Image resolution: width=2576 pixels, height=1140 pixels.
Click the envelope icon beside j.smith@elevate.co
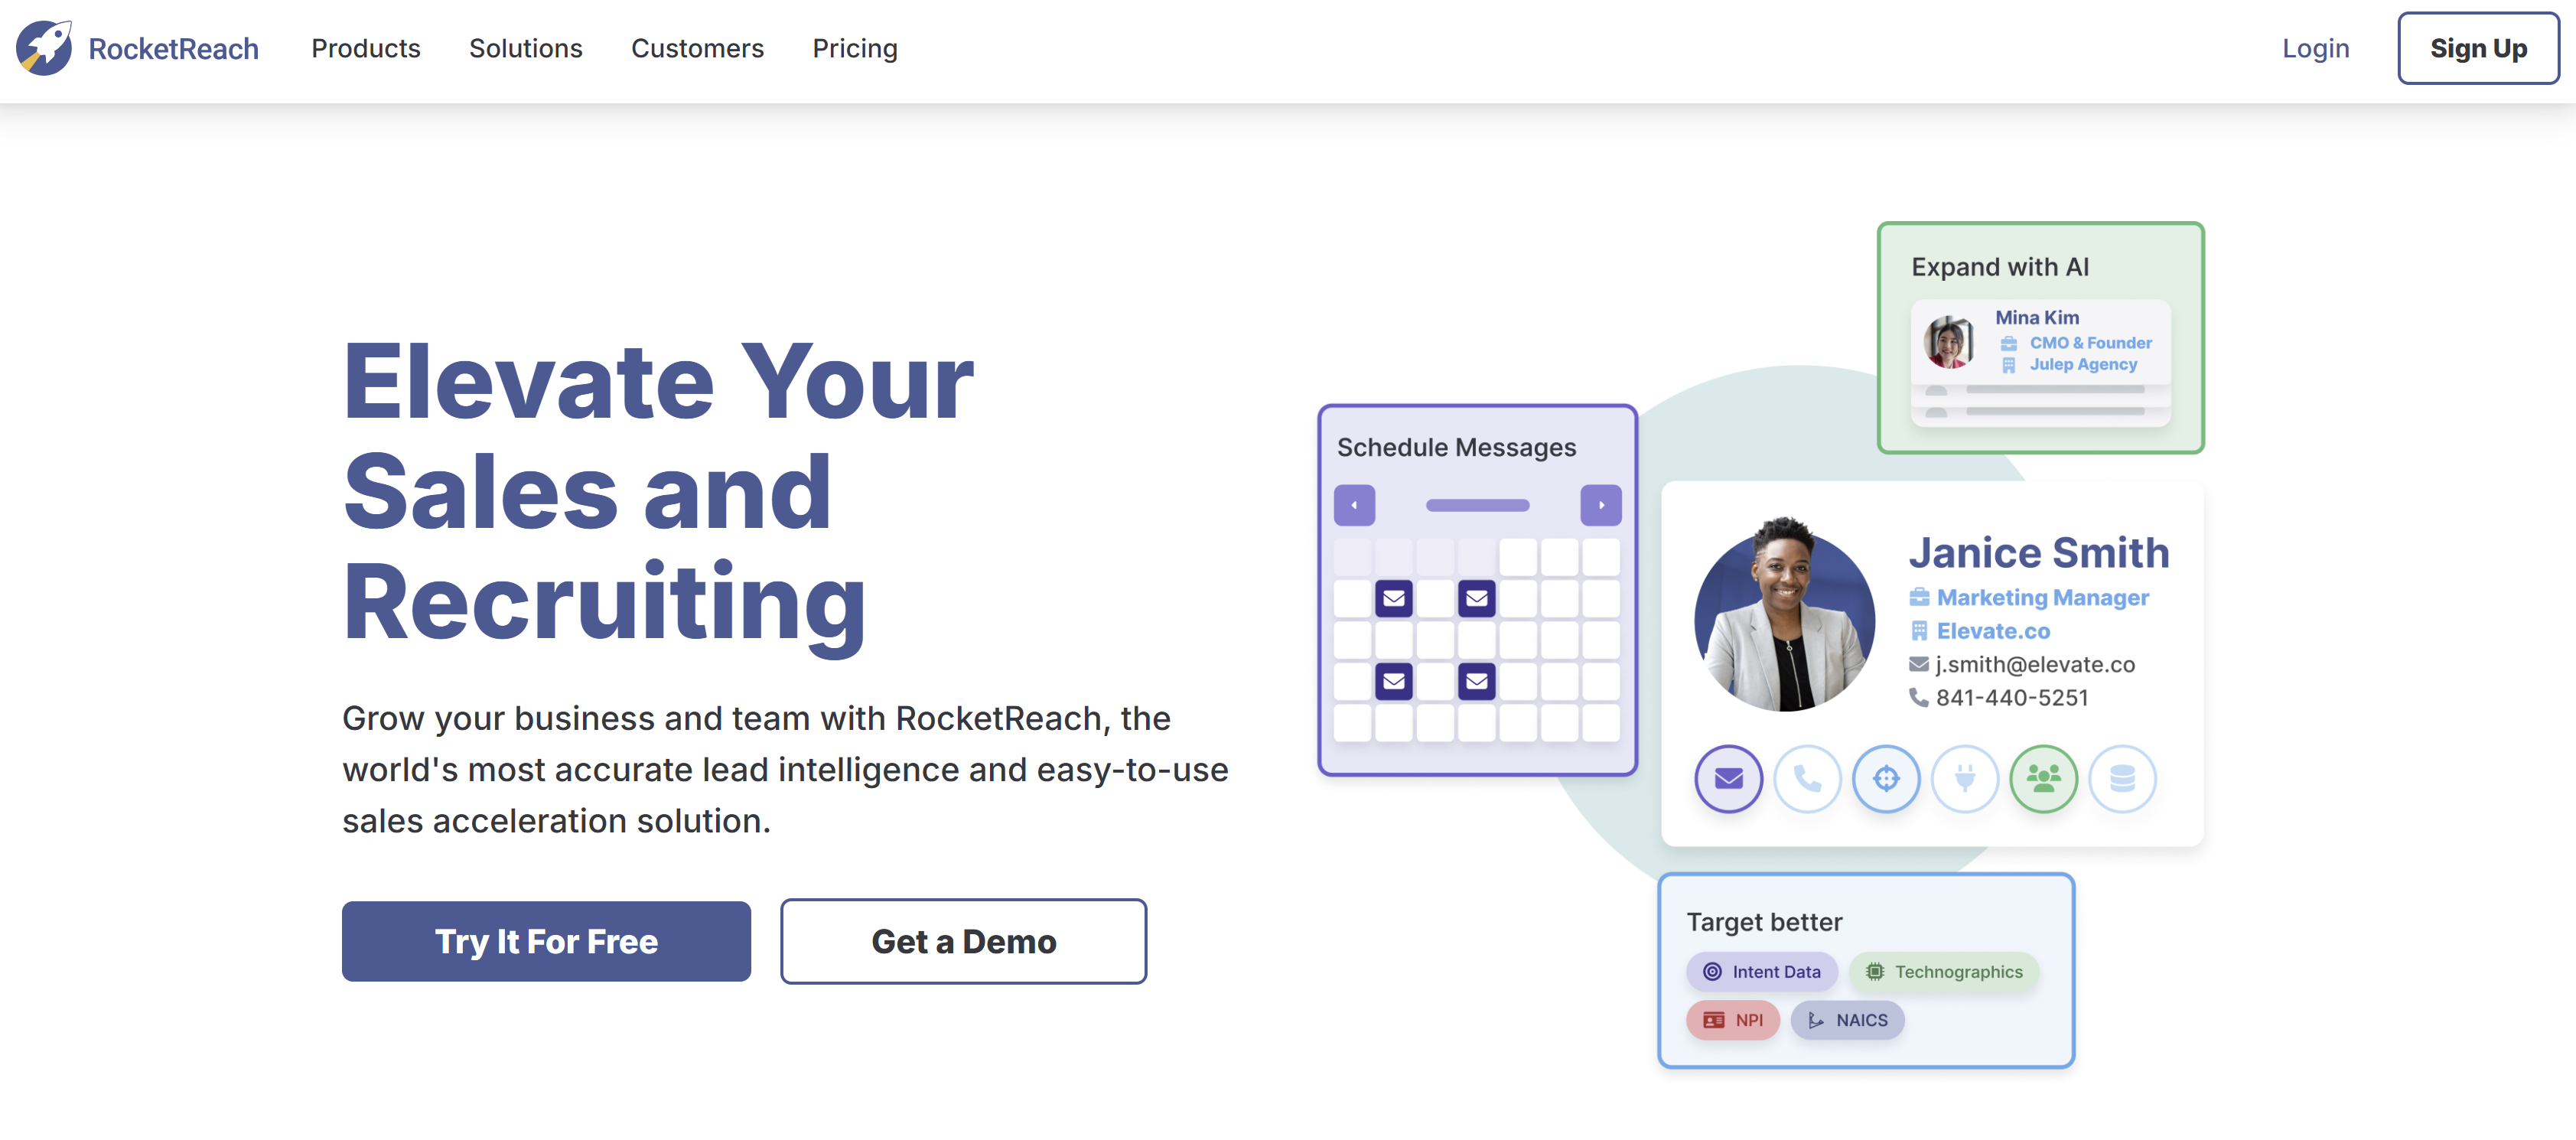coord(1918,664)
